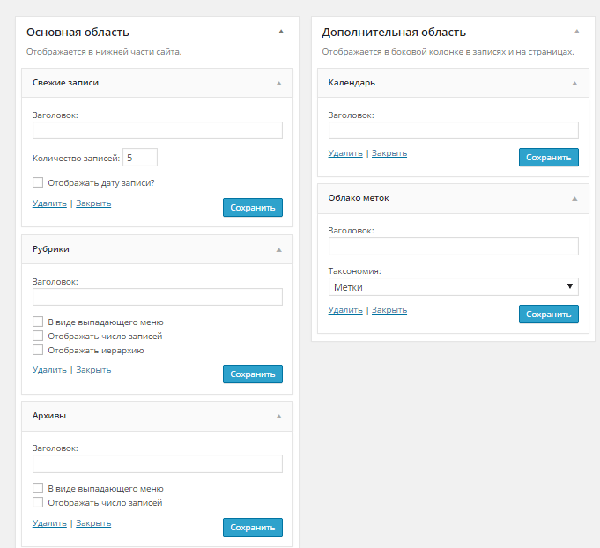Image resolution: width=600 pixels, height=548 pixels.
Task: Click Закрыть link in Календарь widget
Action: click(389, 154)
